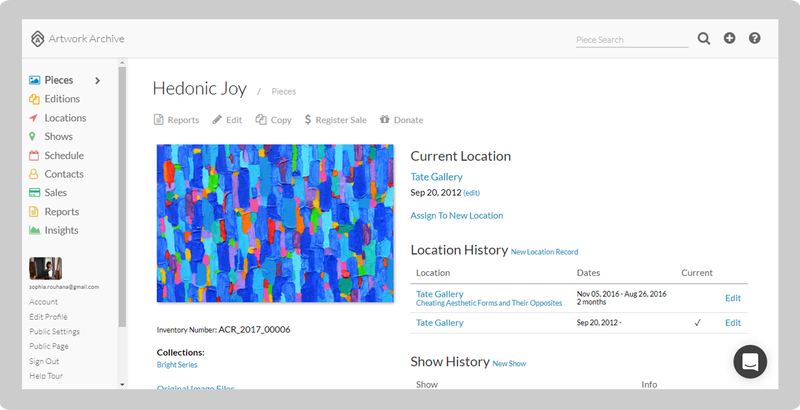Click the Reports document icon in toolbar
The width and height of the screenshot is (800, 410).
pyautogui.click(x=158, y=120)
